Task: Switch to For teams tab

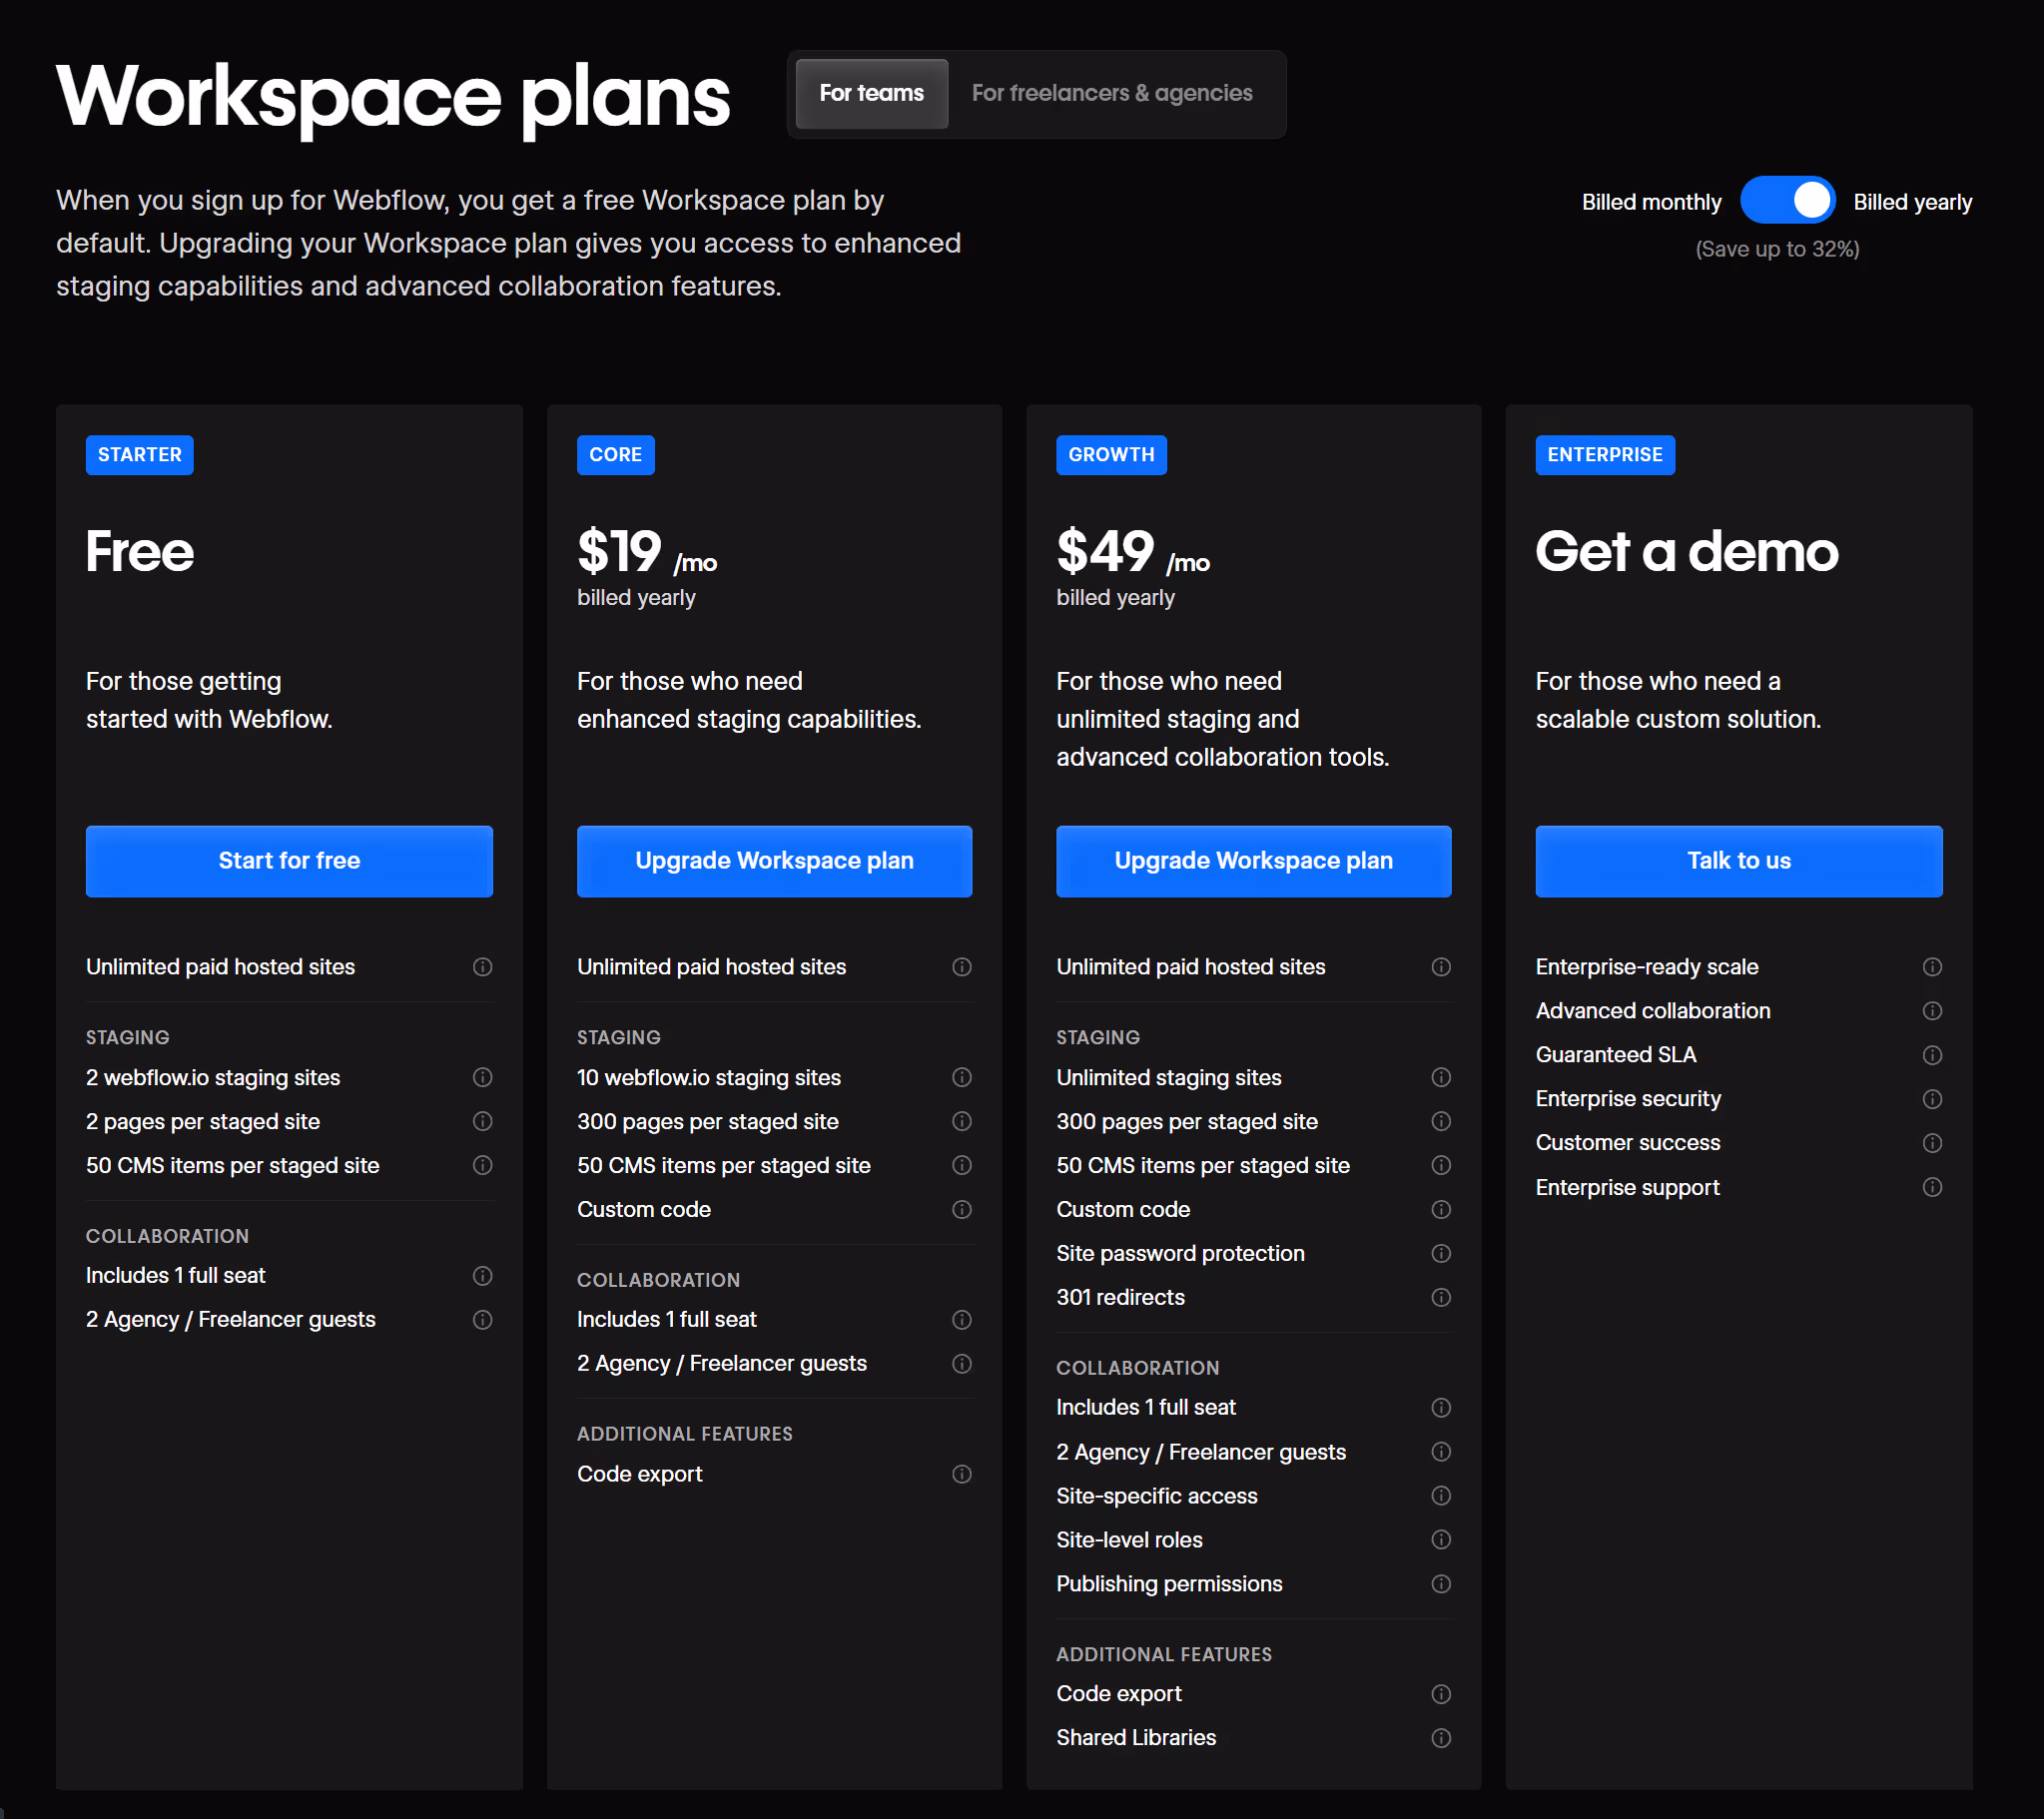Action: click(x=871, y=94)
